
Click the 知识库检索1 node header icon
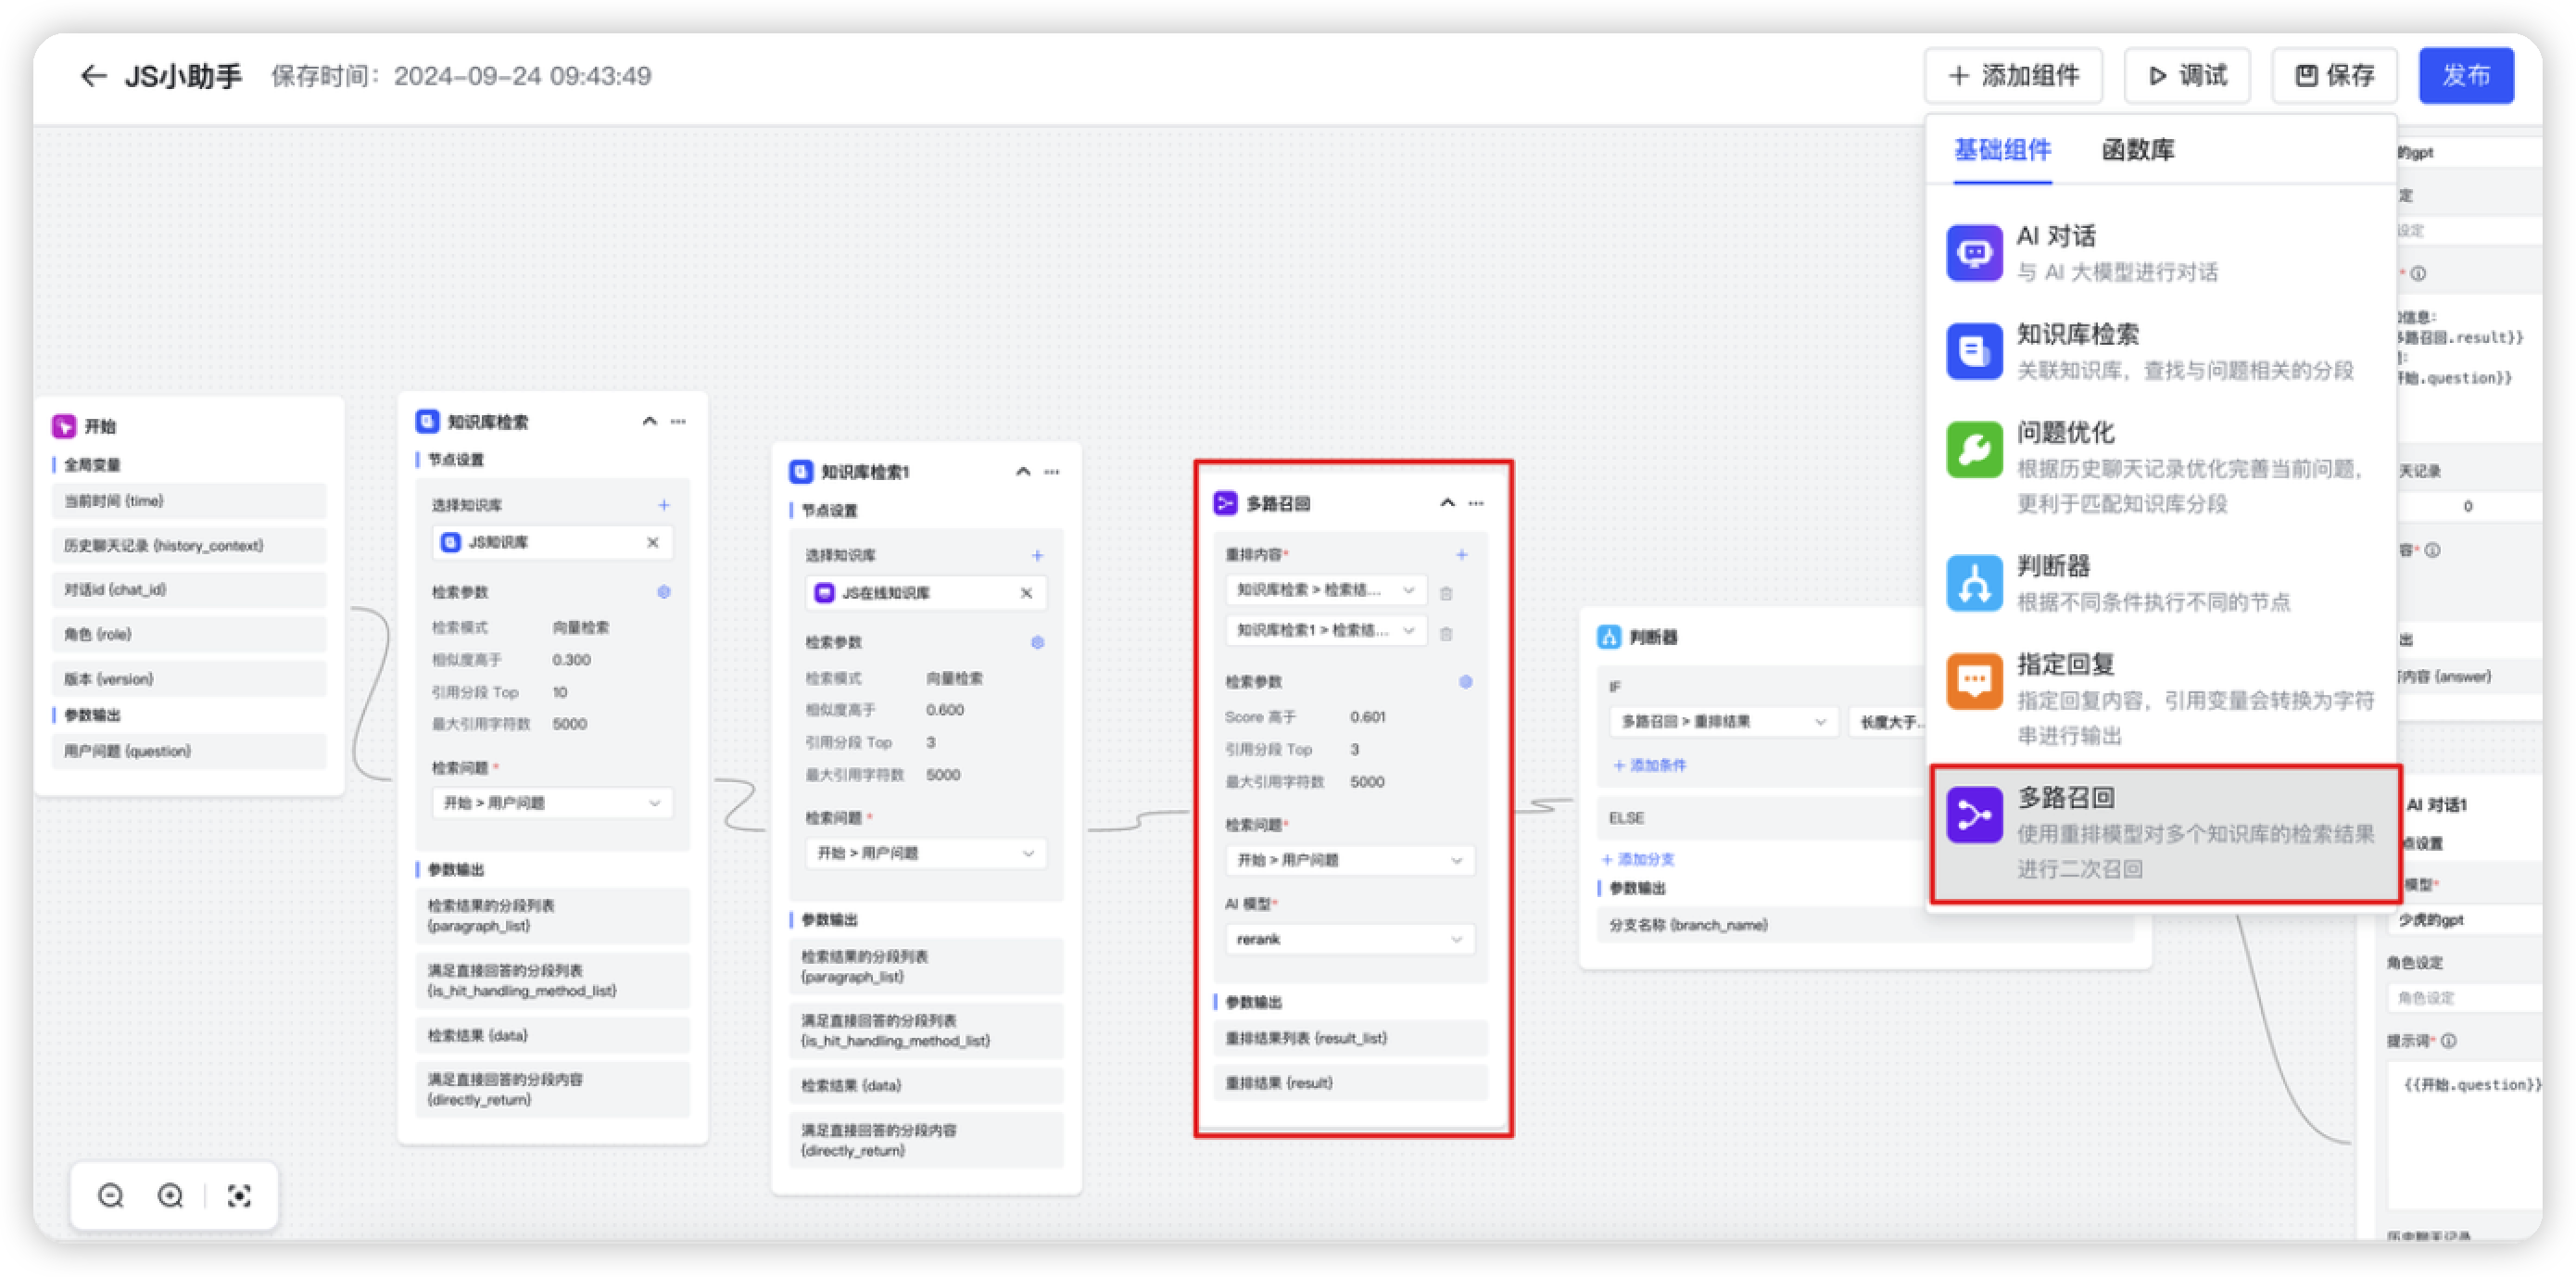pyautogui.click(x=801, y=471)
